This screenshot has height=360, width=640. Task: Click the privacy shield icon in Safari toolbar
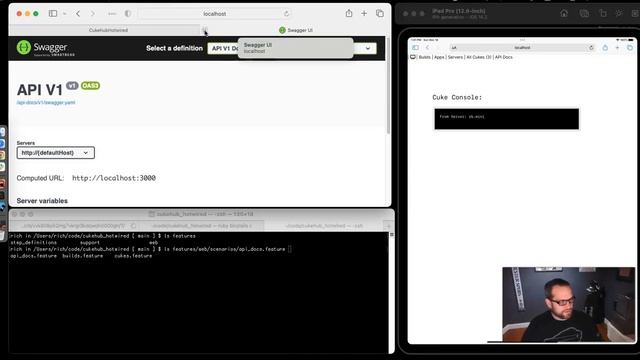tap(128, 13)
